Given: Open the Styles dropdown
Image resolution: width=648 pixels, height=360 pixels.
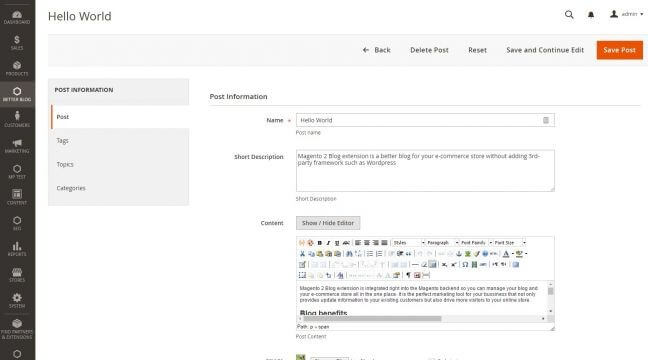Looking at the screenshot, I should tap(409, 243).
